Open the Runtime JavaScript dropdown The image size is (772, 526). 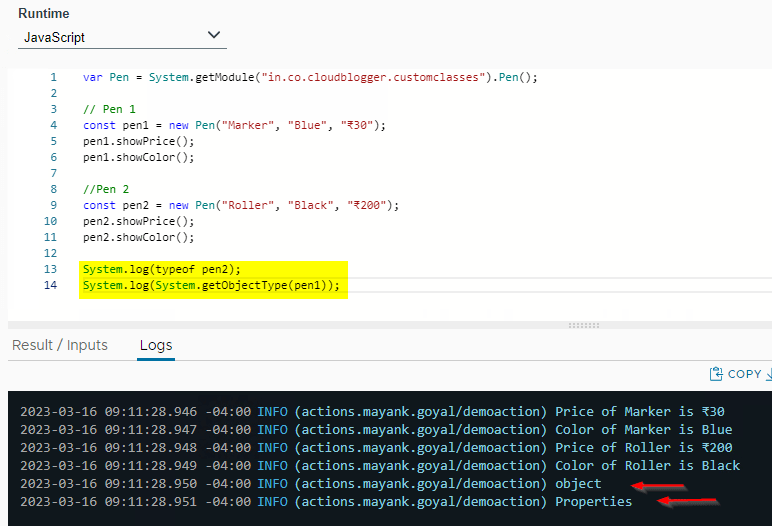[x=122, y=36]
